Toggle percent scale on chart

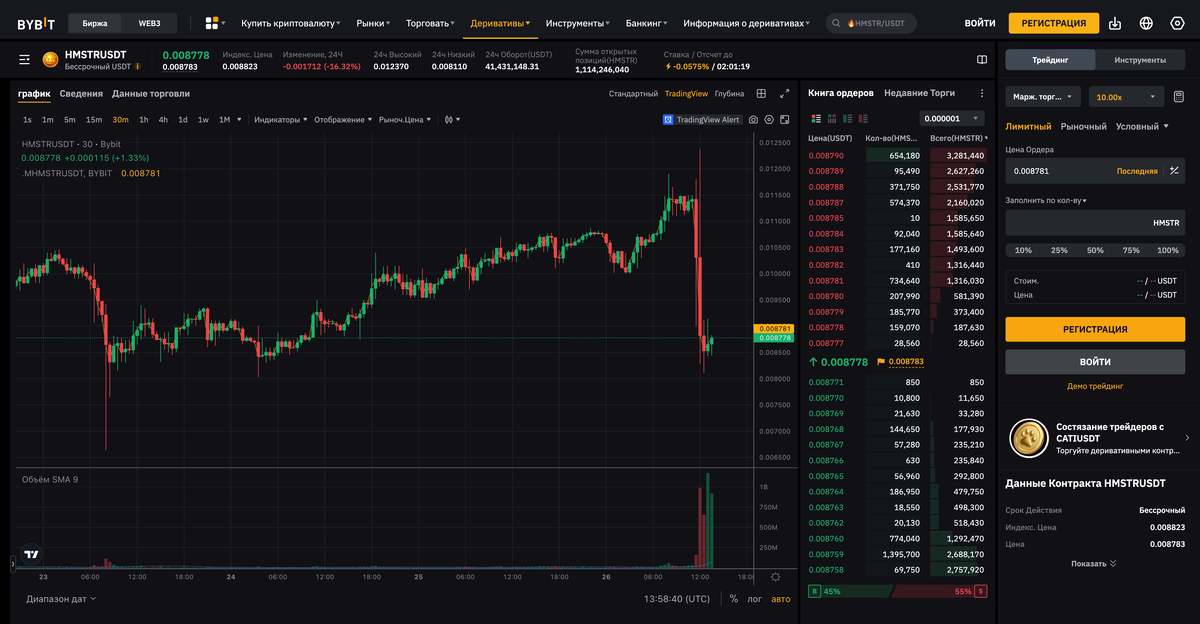point(734,599)
